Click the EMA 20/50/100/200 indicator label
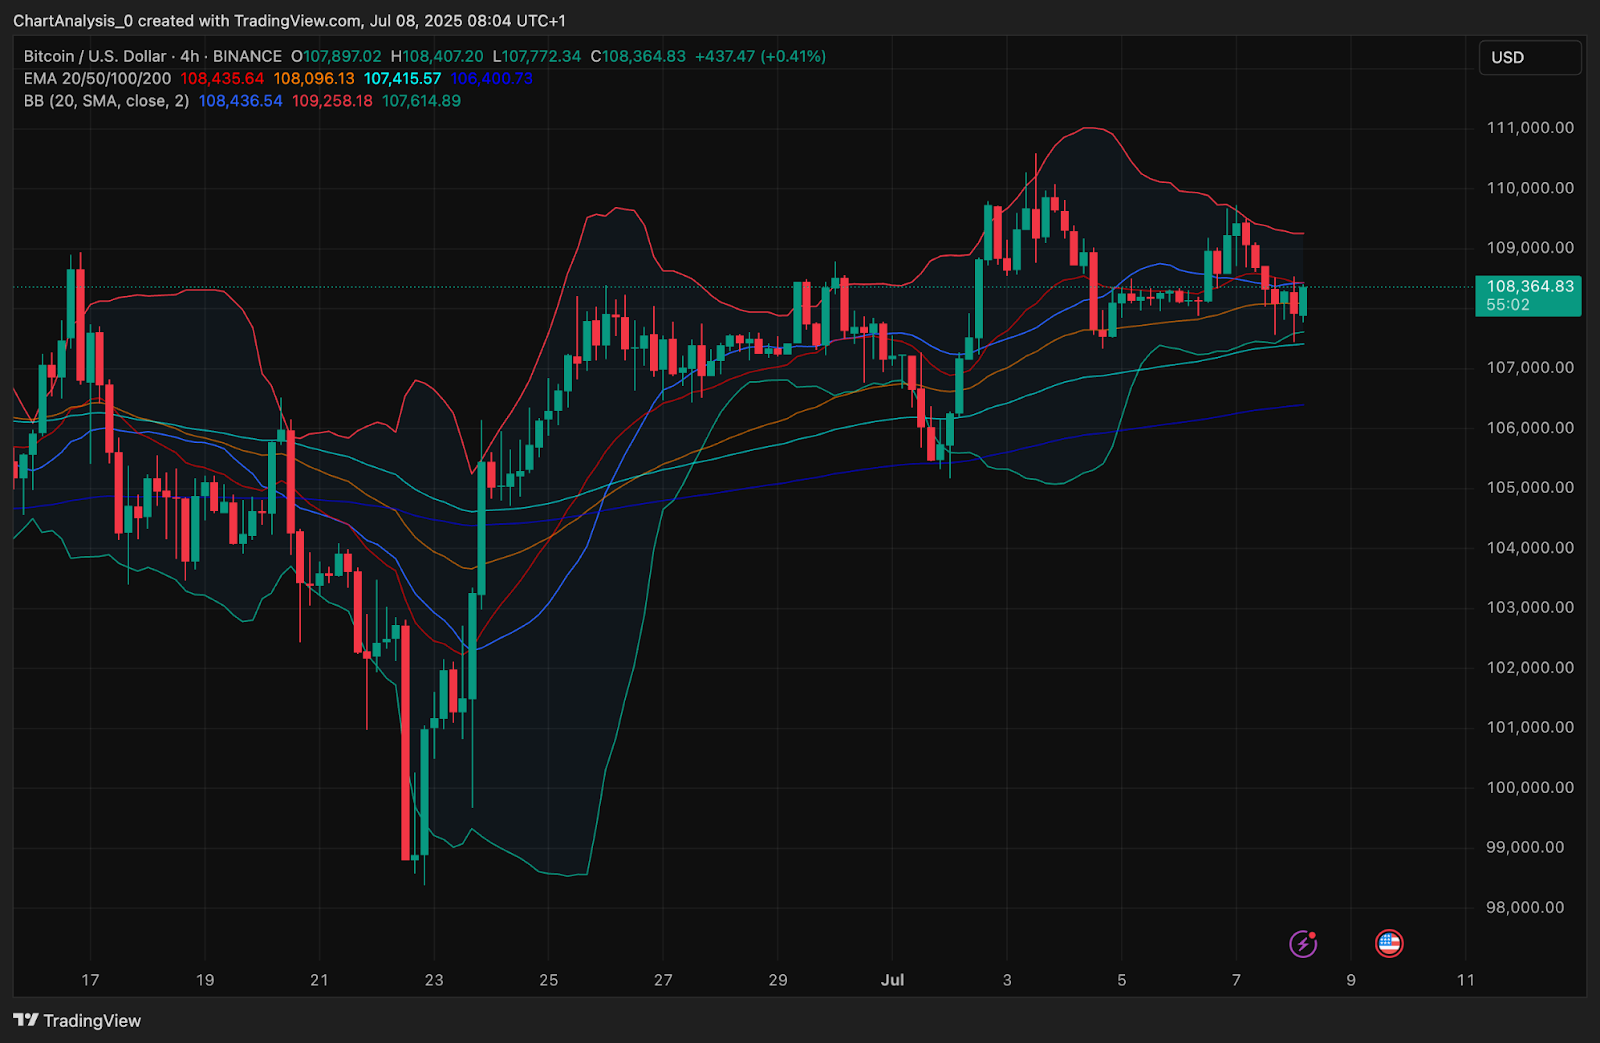Viewport: 1600px width, 1043px height. 97,79
